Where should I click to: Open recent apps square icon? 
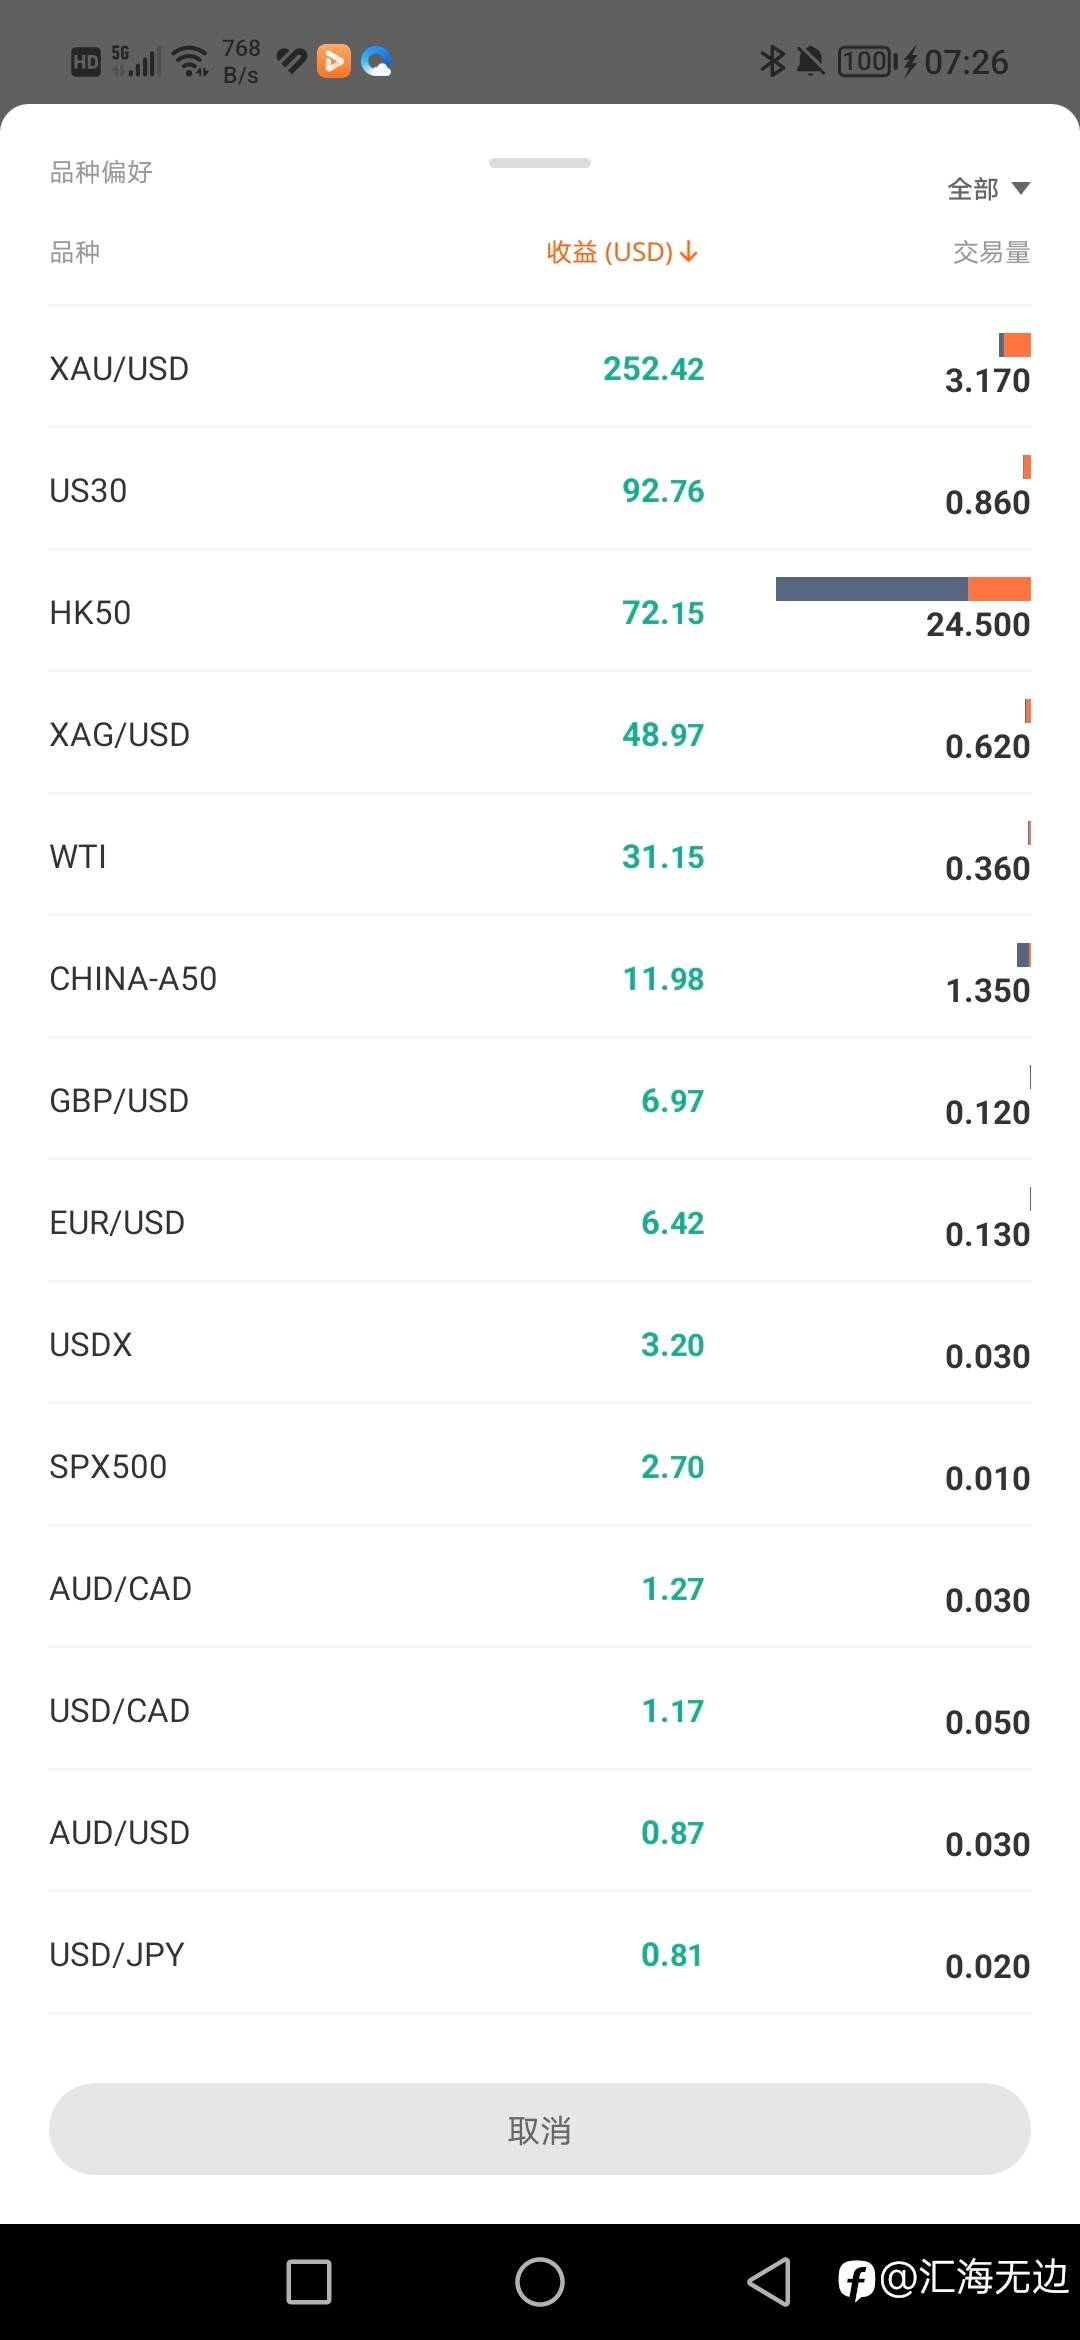tap(309, 2282)
